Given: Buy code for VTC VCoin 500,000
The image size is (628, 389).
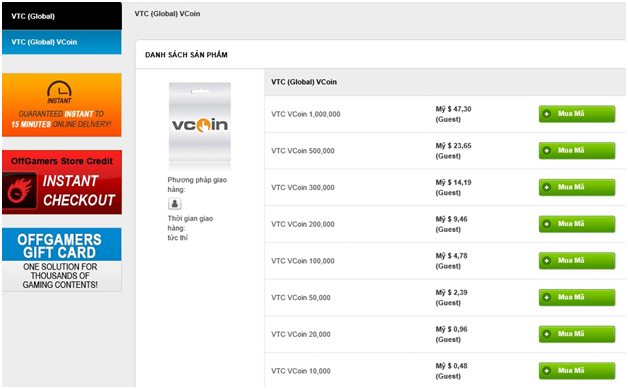Looking at the screenshot, I should [577, 151].
